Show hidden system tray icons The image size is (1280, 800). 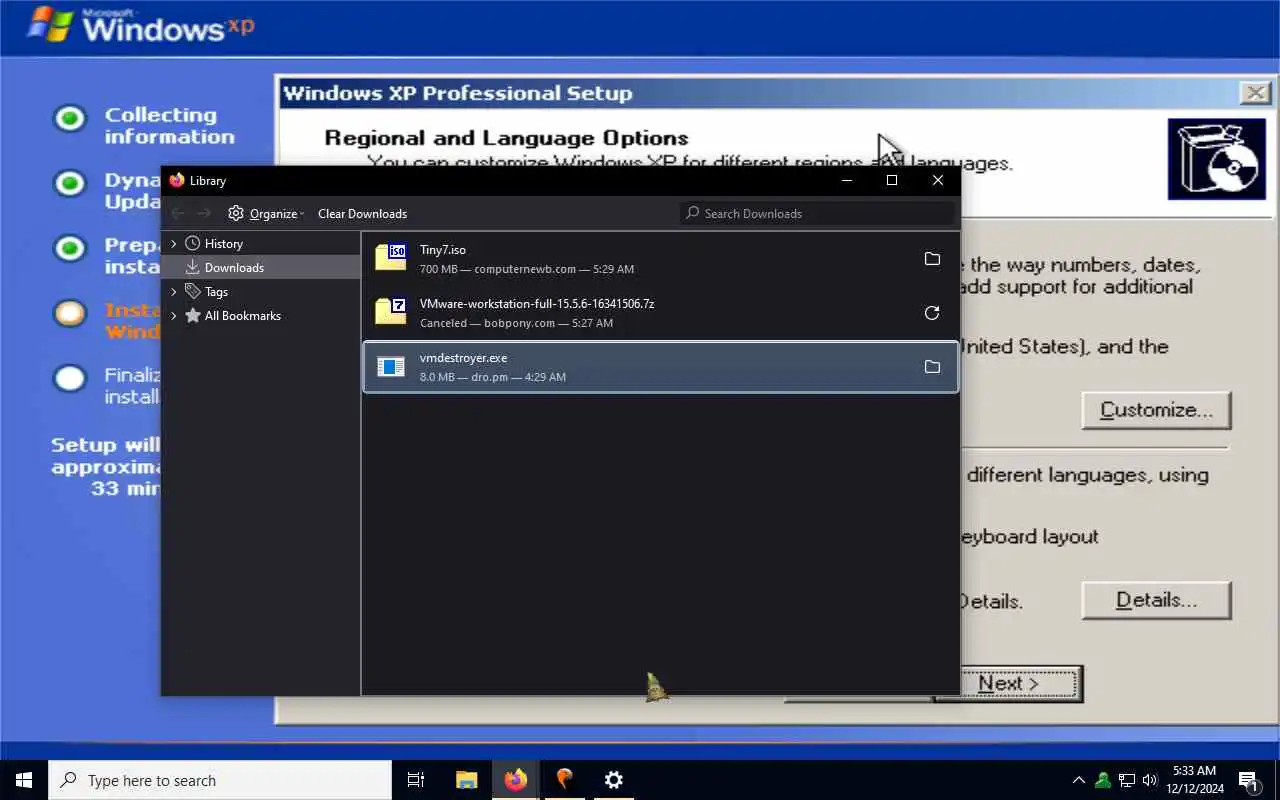pos(1078,780)
